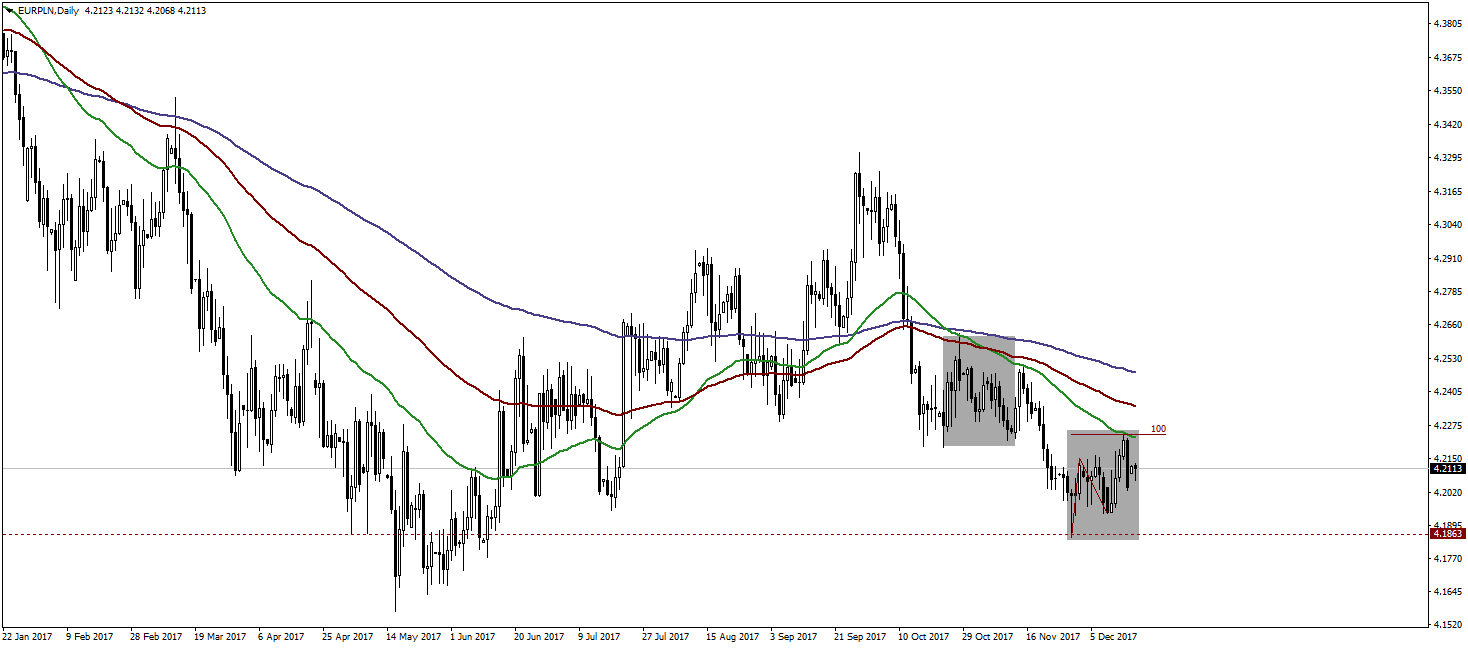Viewport: 1468px width, 648px height.
Task: Click the 21 Sep 2017 date label
Action: click(x=860, y=636)
